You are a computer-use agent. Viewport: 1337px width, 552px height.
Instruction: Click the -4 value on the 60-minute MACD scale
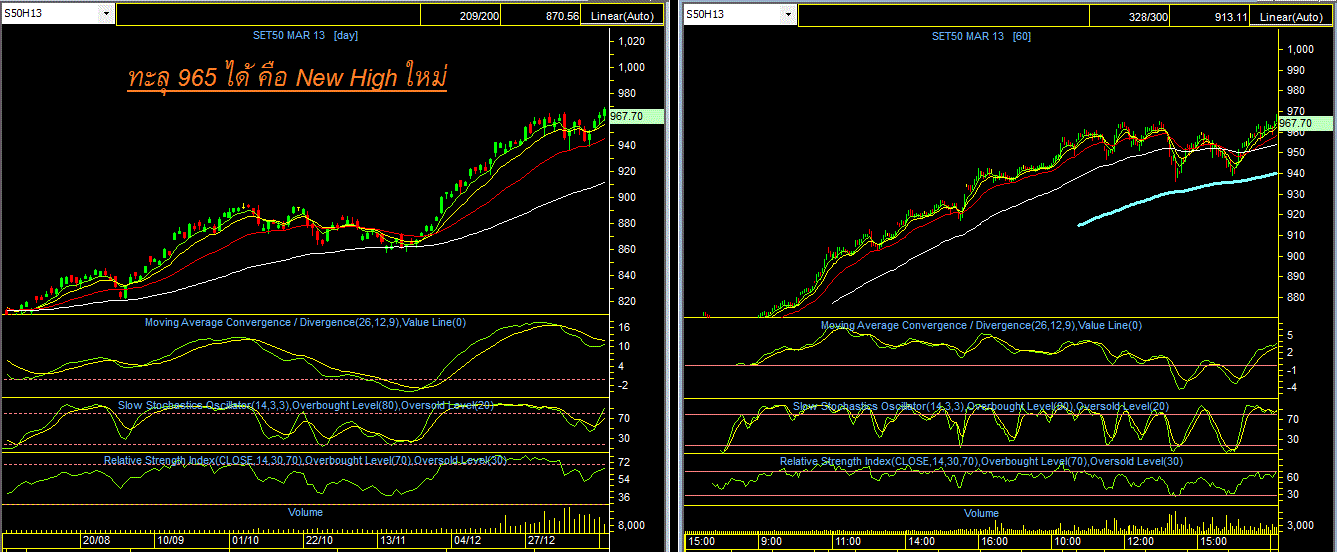coord(1291,387)
